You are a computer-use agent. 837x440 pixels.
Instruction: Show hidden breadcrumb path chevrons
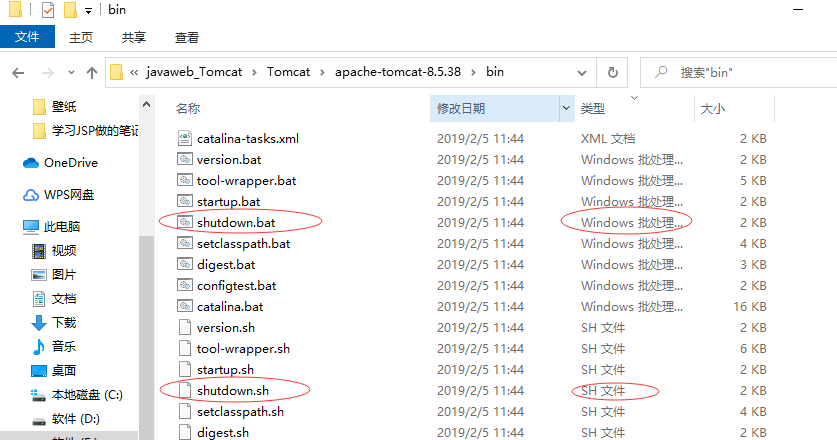pos(133,72)
